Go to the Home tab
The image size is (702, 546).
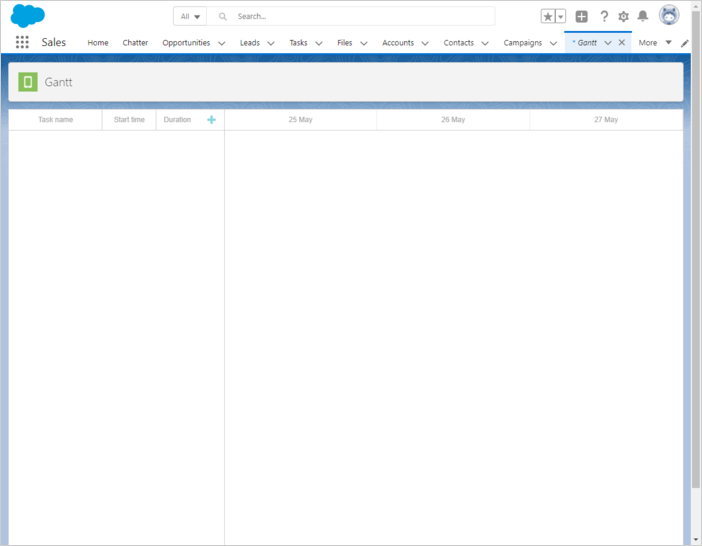pyautogui.click(x=98, y=43)
